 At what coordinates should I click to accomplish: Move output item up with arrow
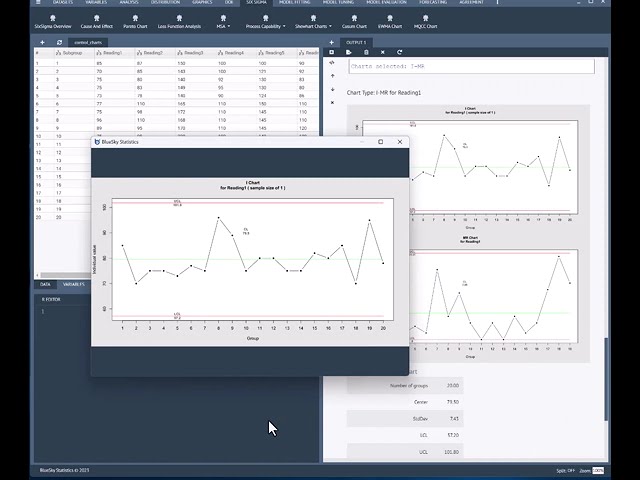coord(332,76)
